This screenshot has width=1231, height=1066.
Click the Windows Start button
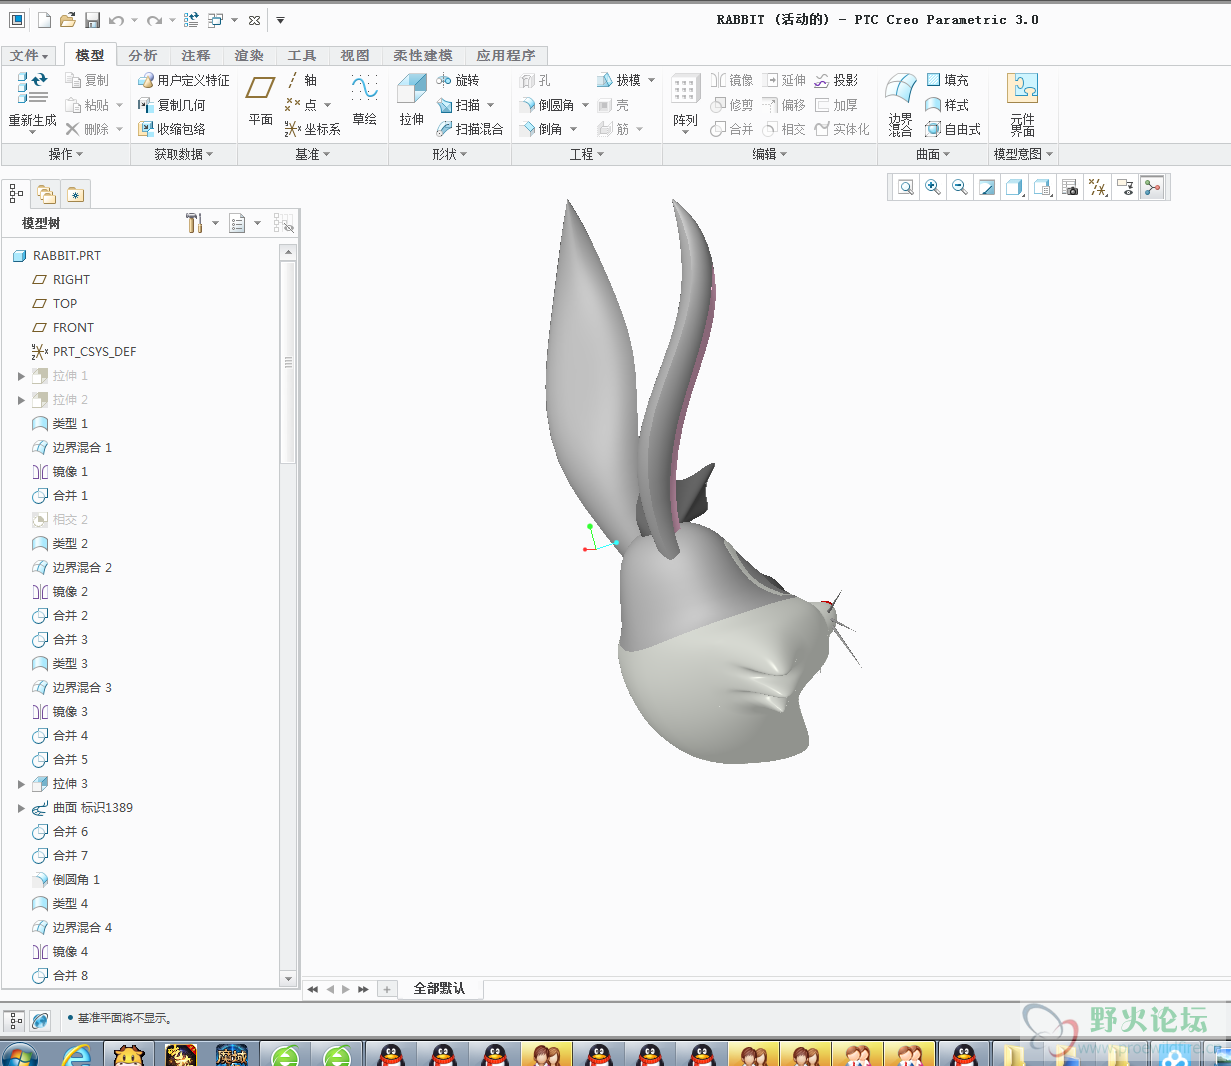click(20, 1054)
